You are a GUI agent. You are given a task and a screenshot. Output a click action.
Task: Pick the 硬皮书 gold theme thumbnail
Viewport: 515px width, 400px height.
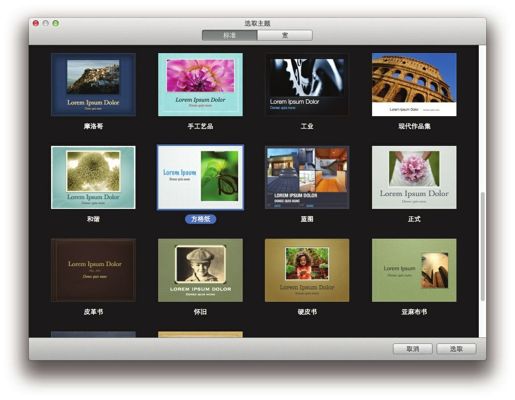coord(307,270)
